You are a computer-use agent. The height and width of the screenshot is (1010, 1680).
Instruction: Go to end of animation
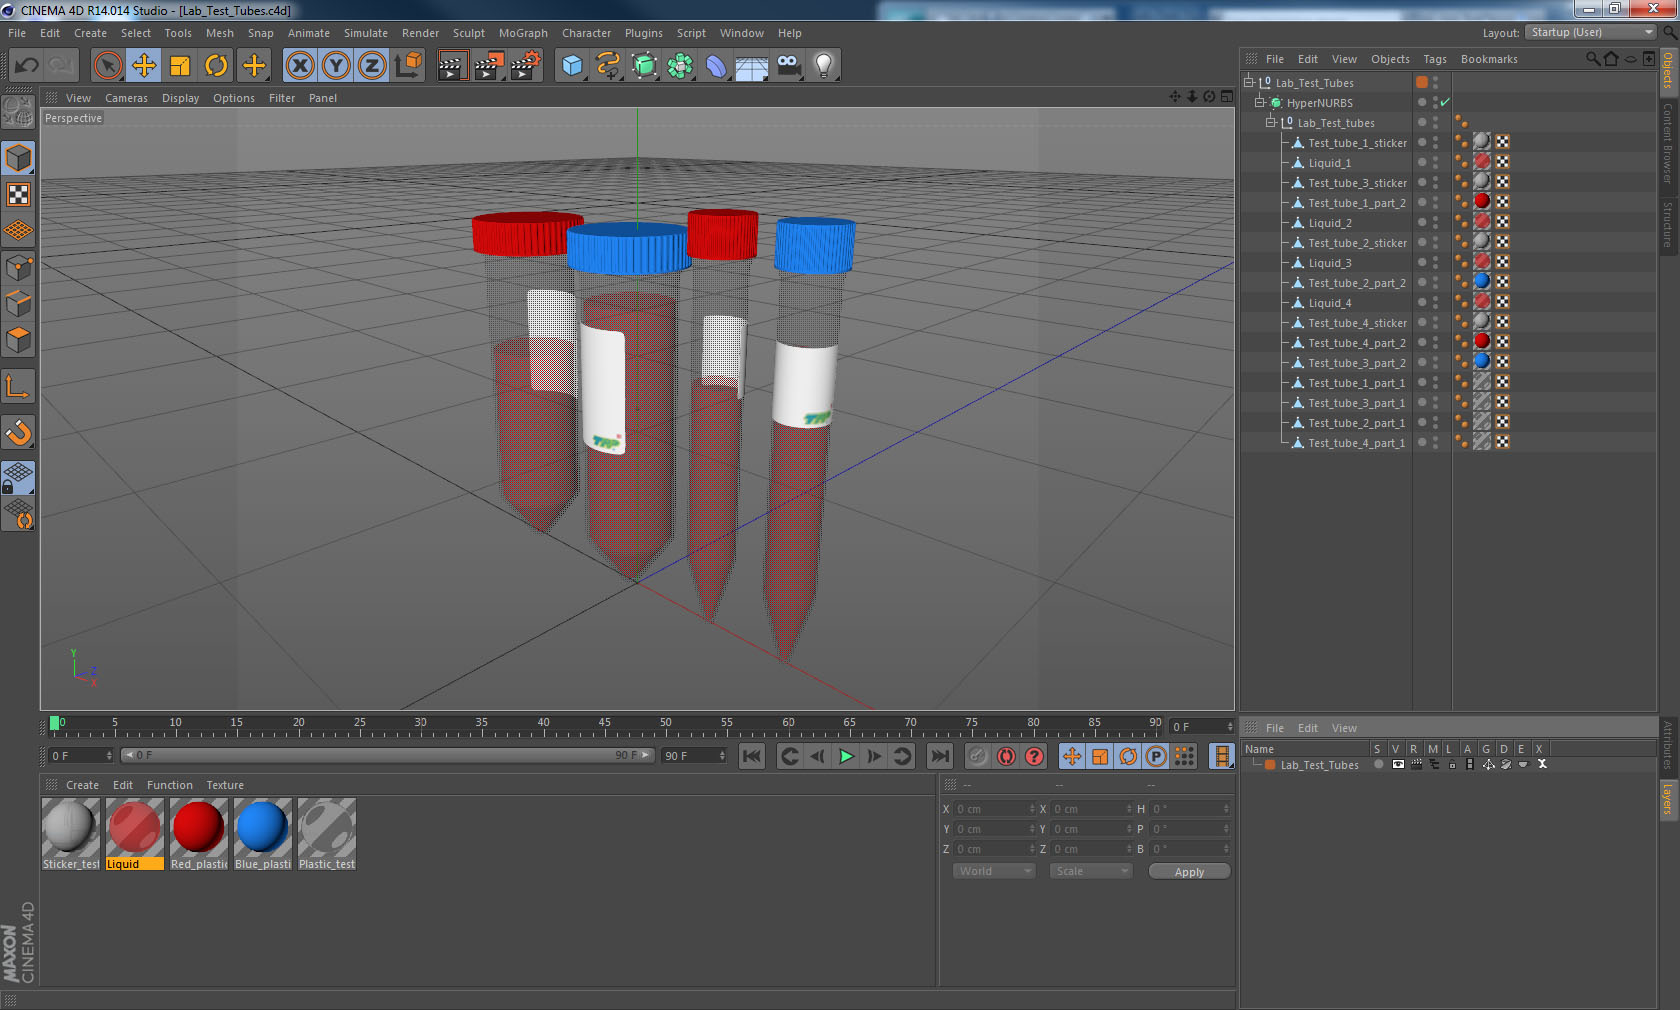click(940, 756)
